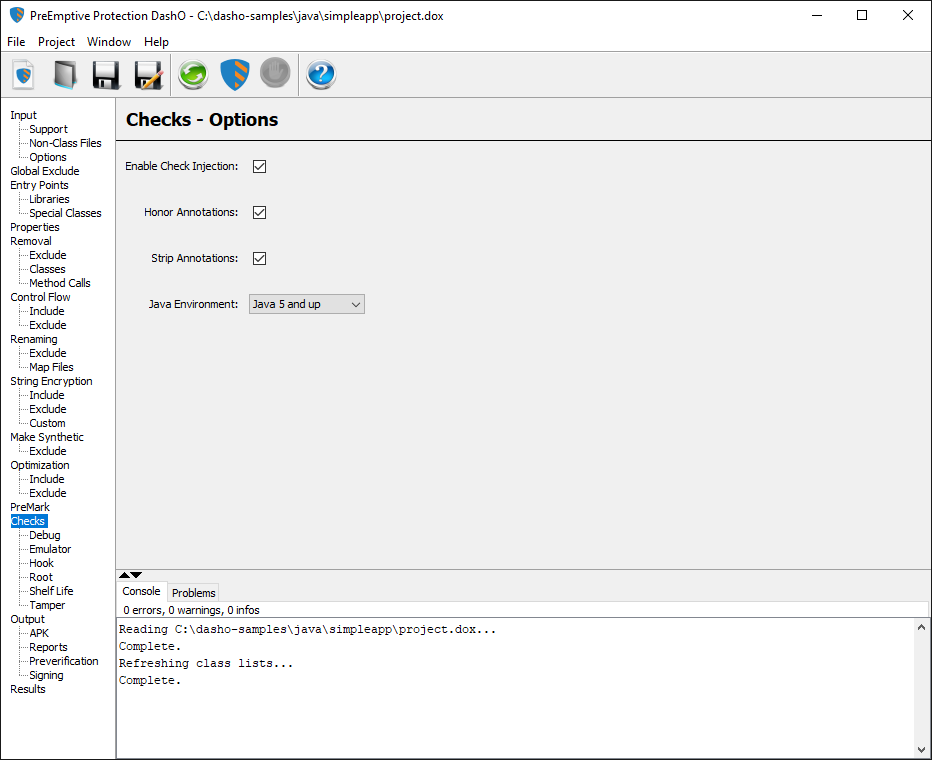This screenshot has width=932, height=760.
Task: Click the New Project toolbar icon
Action: tap(24, 75)
